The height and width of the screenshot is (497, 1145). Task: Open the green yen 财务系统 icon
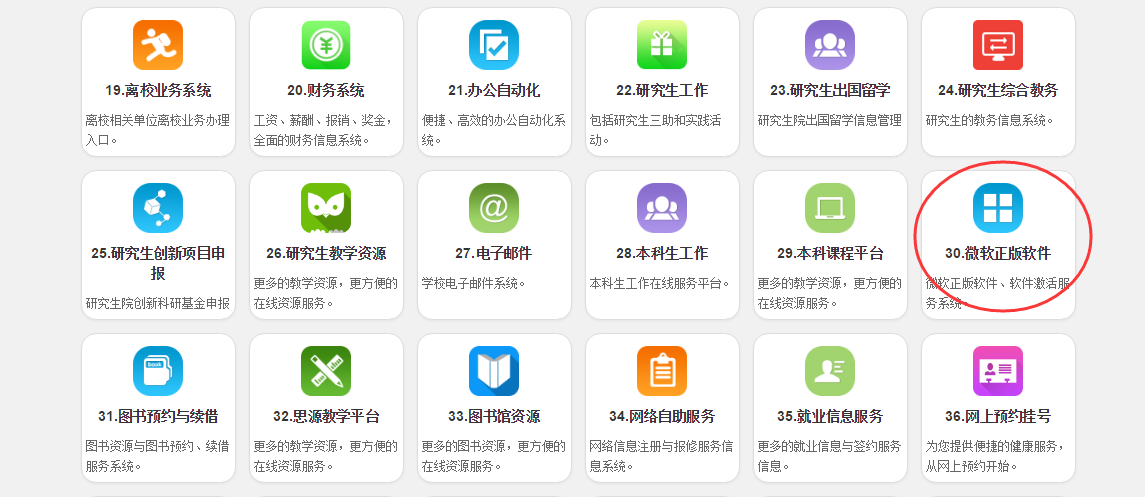[326, 45]
